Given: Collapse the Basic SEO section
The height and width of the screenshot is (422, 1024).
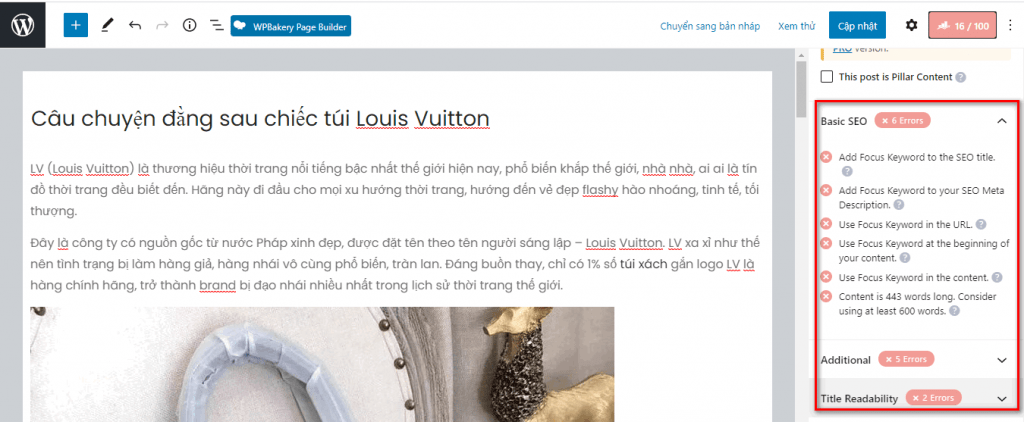Looking at the screenshot, I should (1002, 121).
